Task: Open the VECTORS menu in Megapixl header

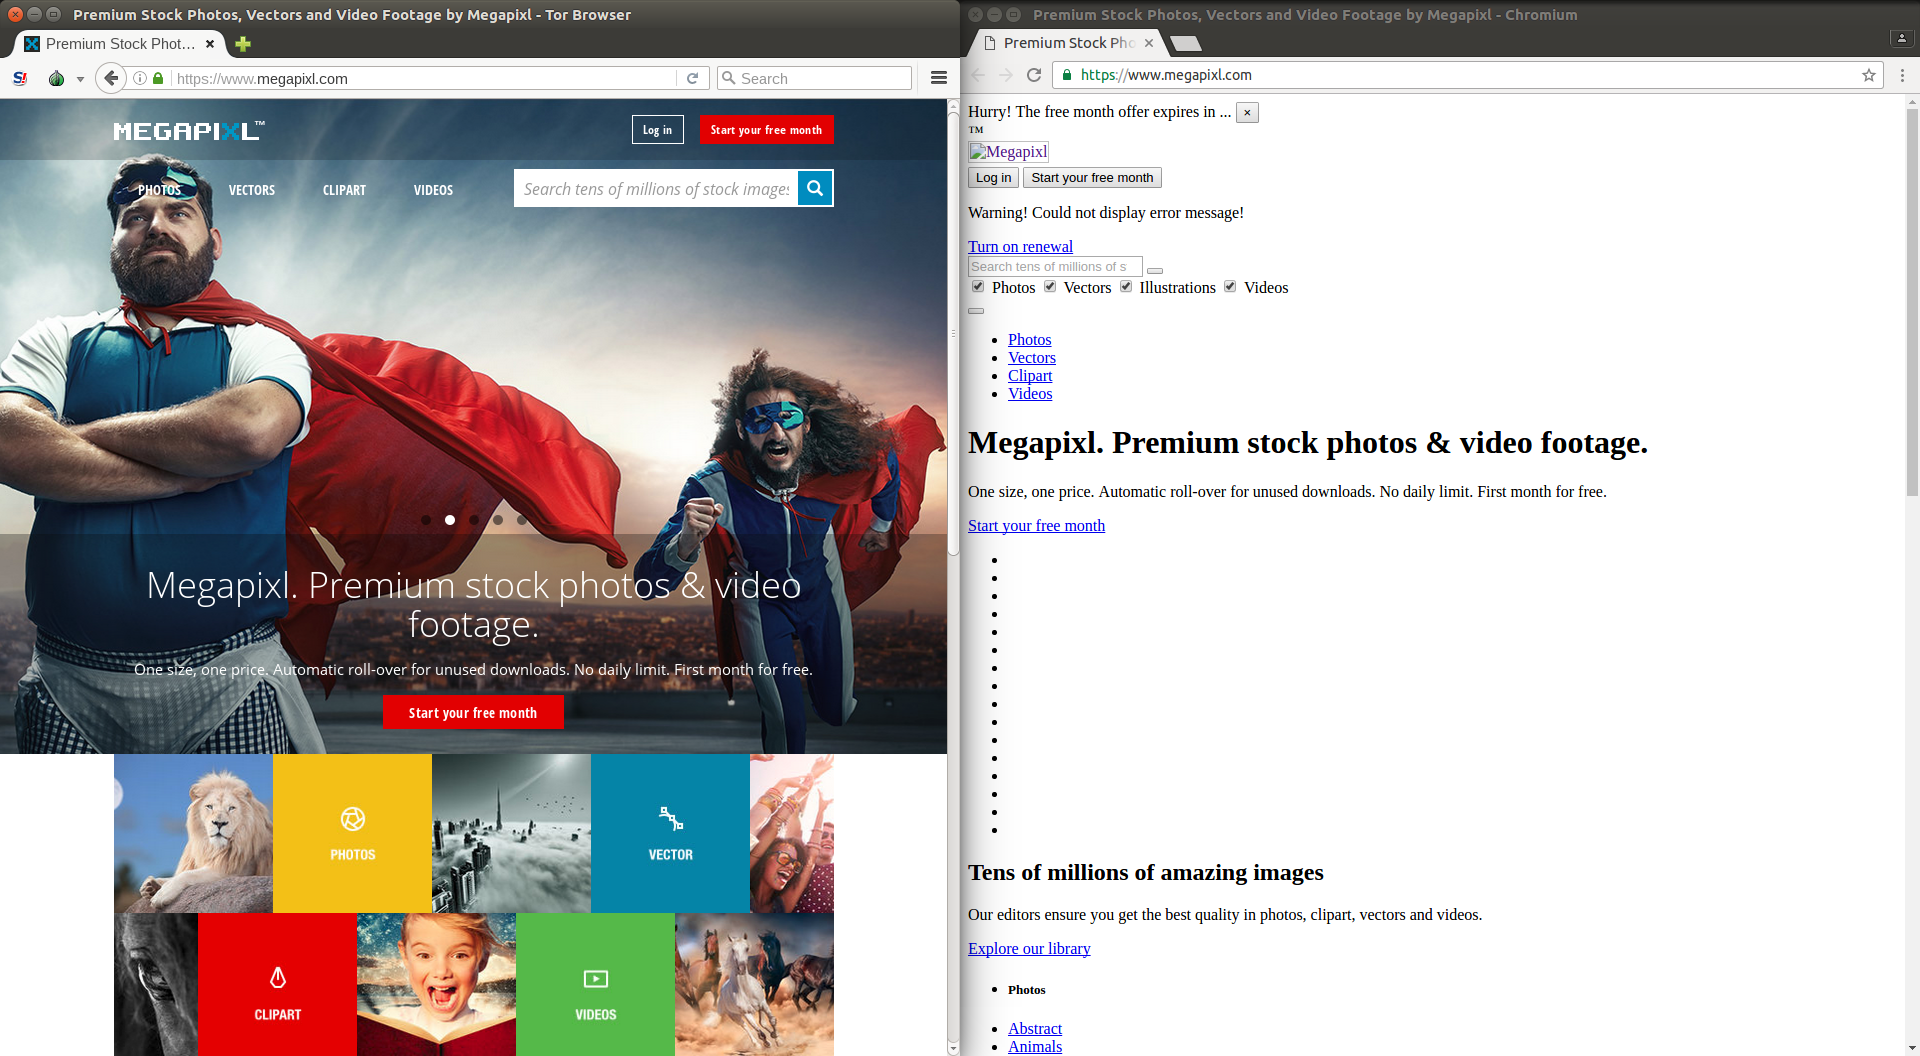Action: (x=251, y=190)
